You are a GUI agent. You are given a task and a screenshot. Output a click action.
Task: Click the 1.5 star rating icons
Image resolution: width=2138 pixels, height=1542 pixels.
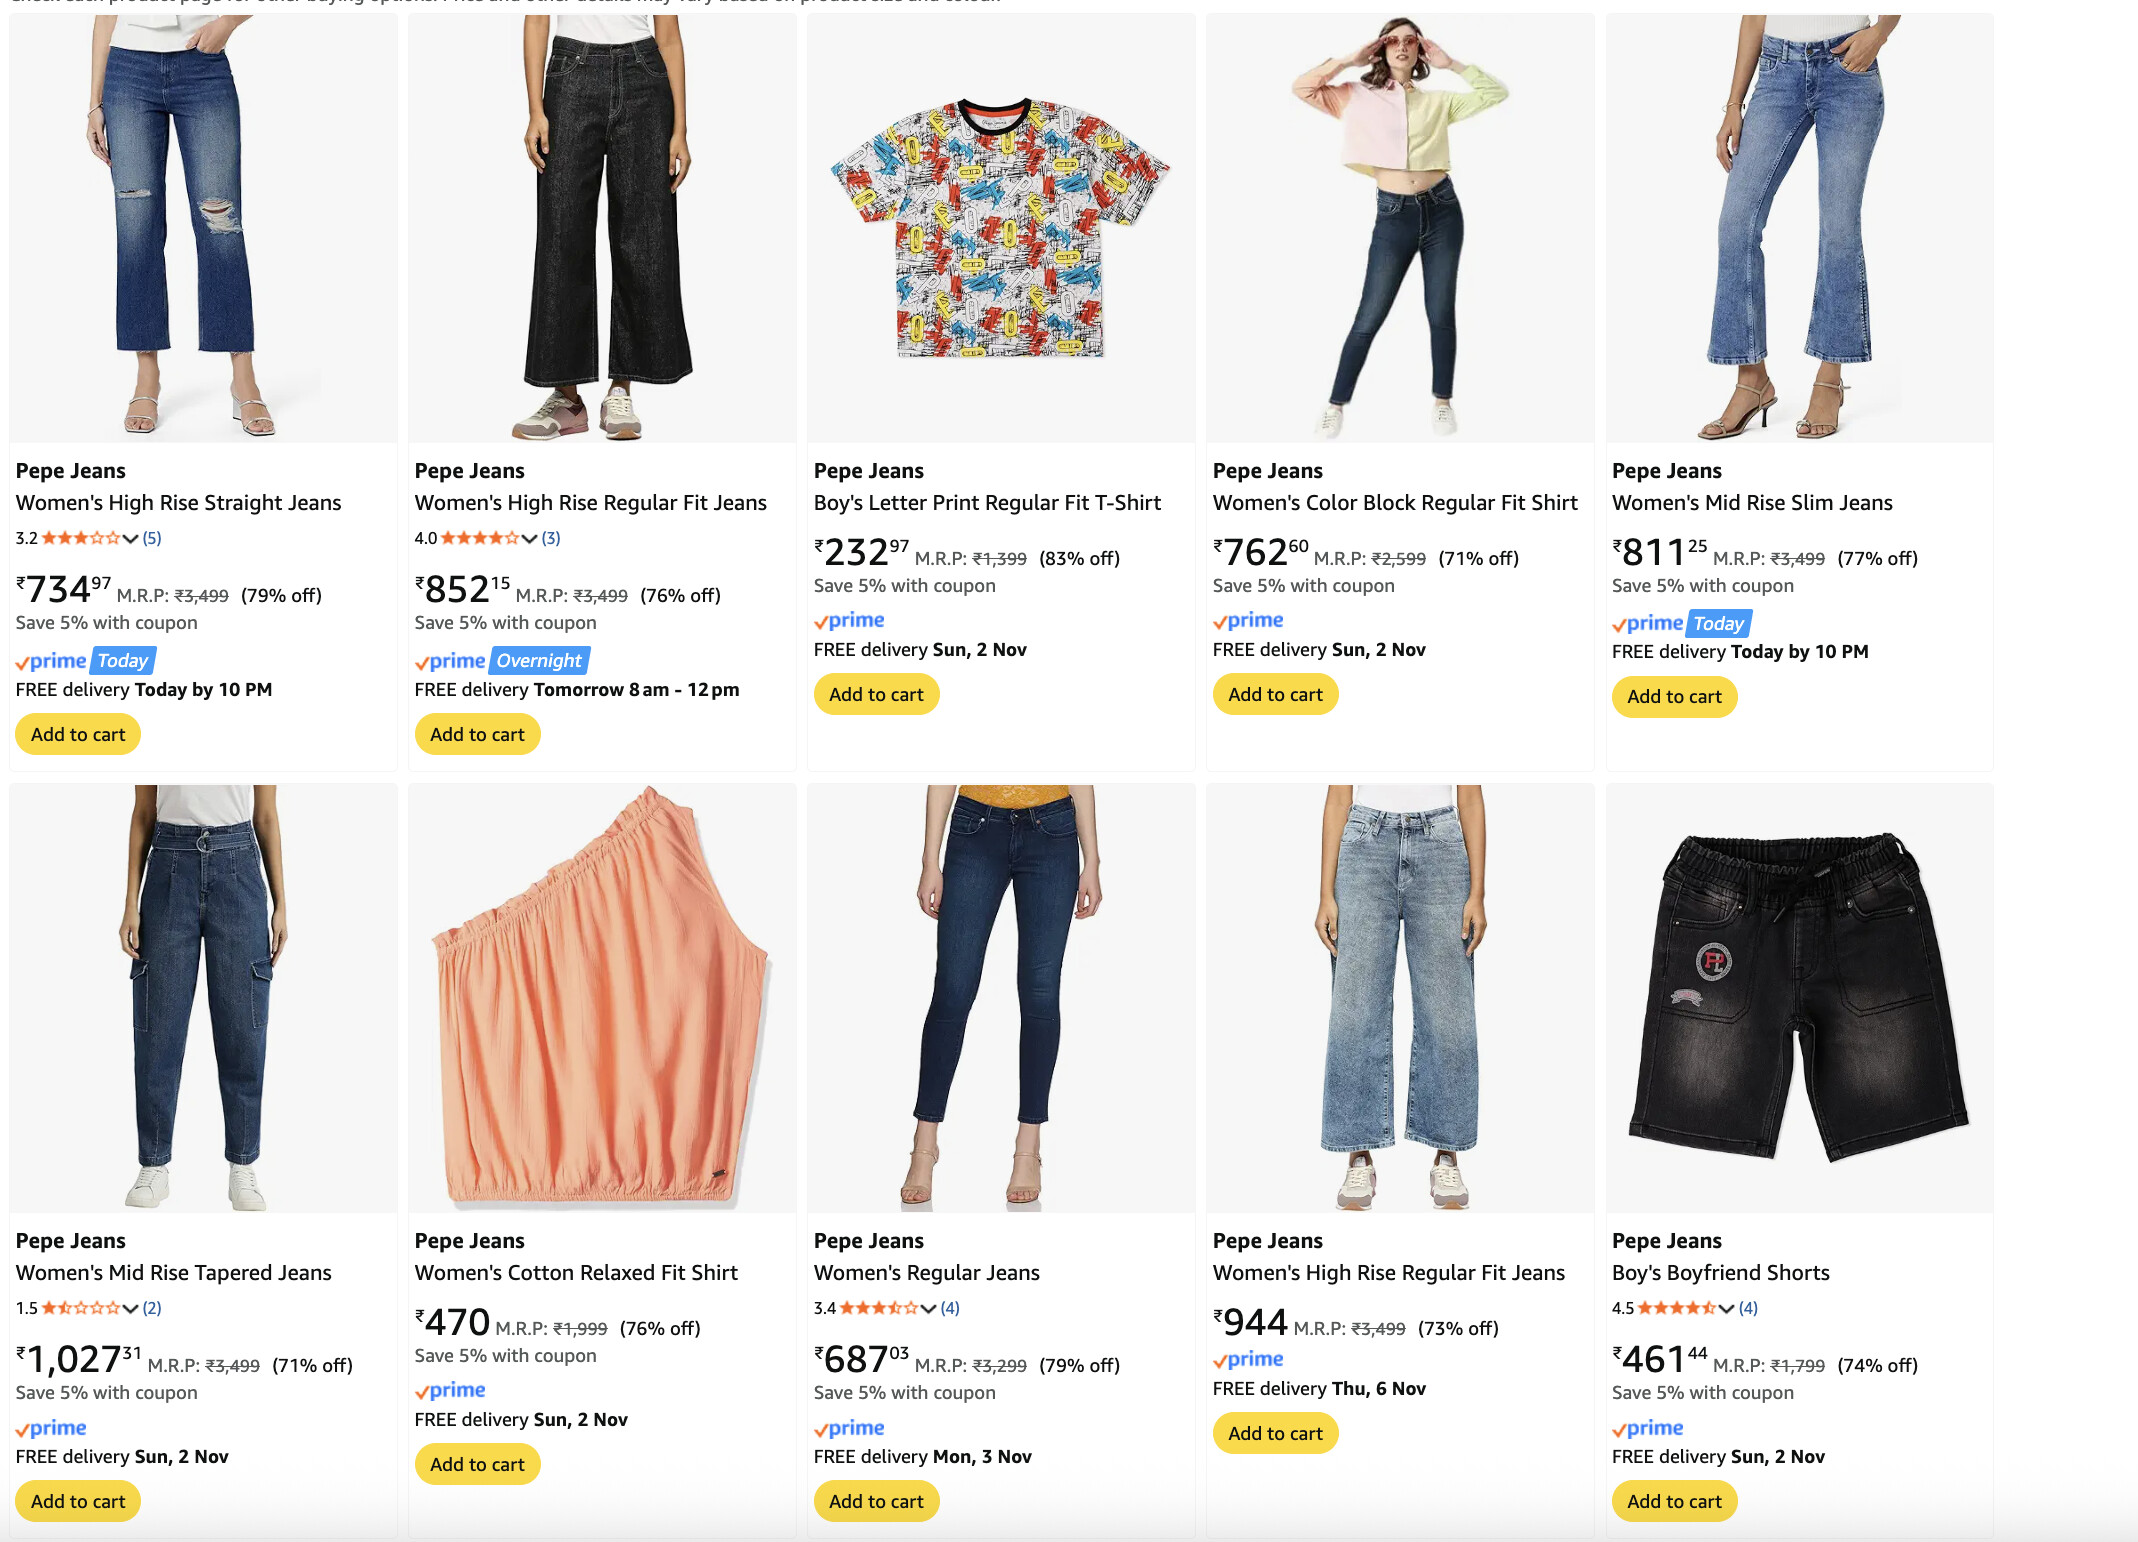(80, 1308)
